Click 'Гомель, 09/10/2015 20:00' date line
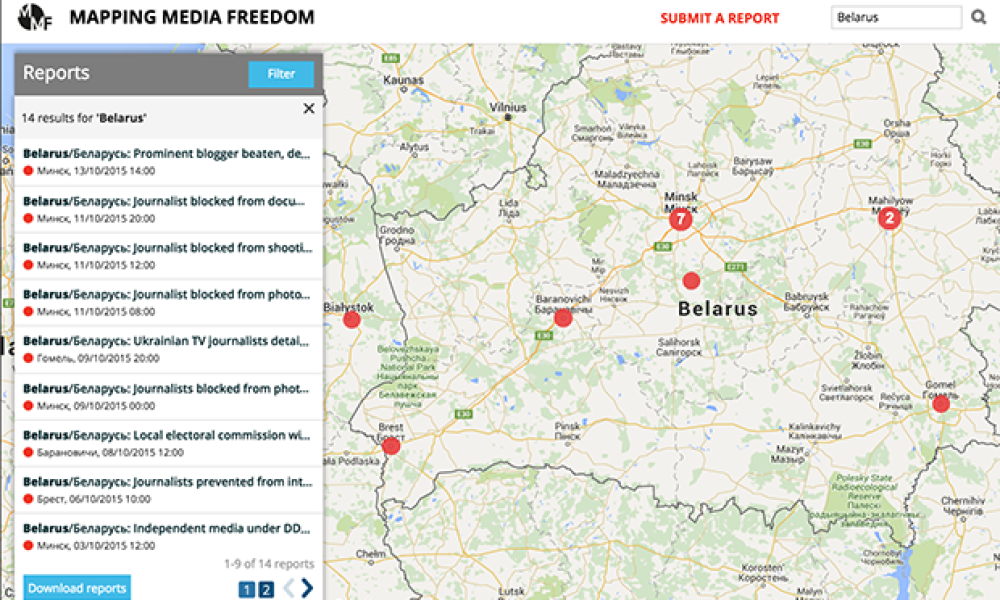Screen dimensions: 1000x600 [98, 358]
